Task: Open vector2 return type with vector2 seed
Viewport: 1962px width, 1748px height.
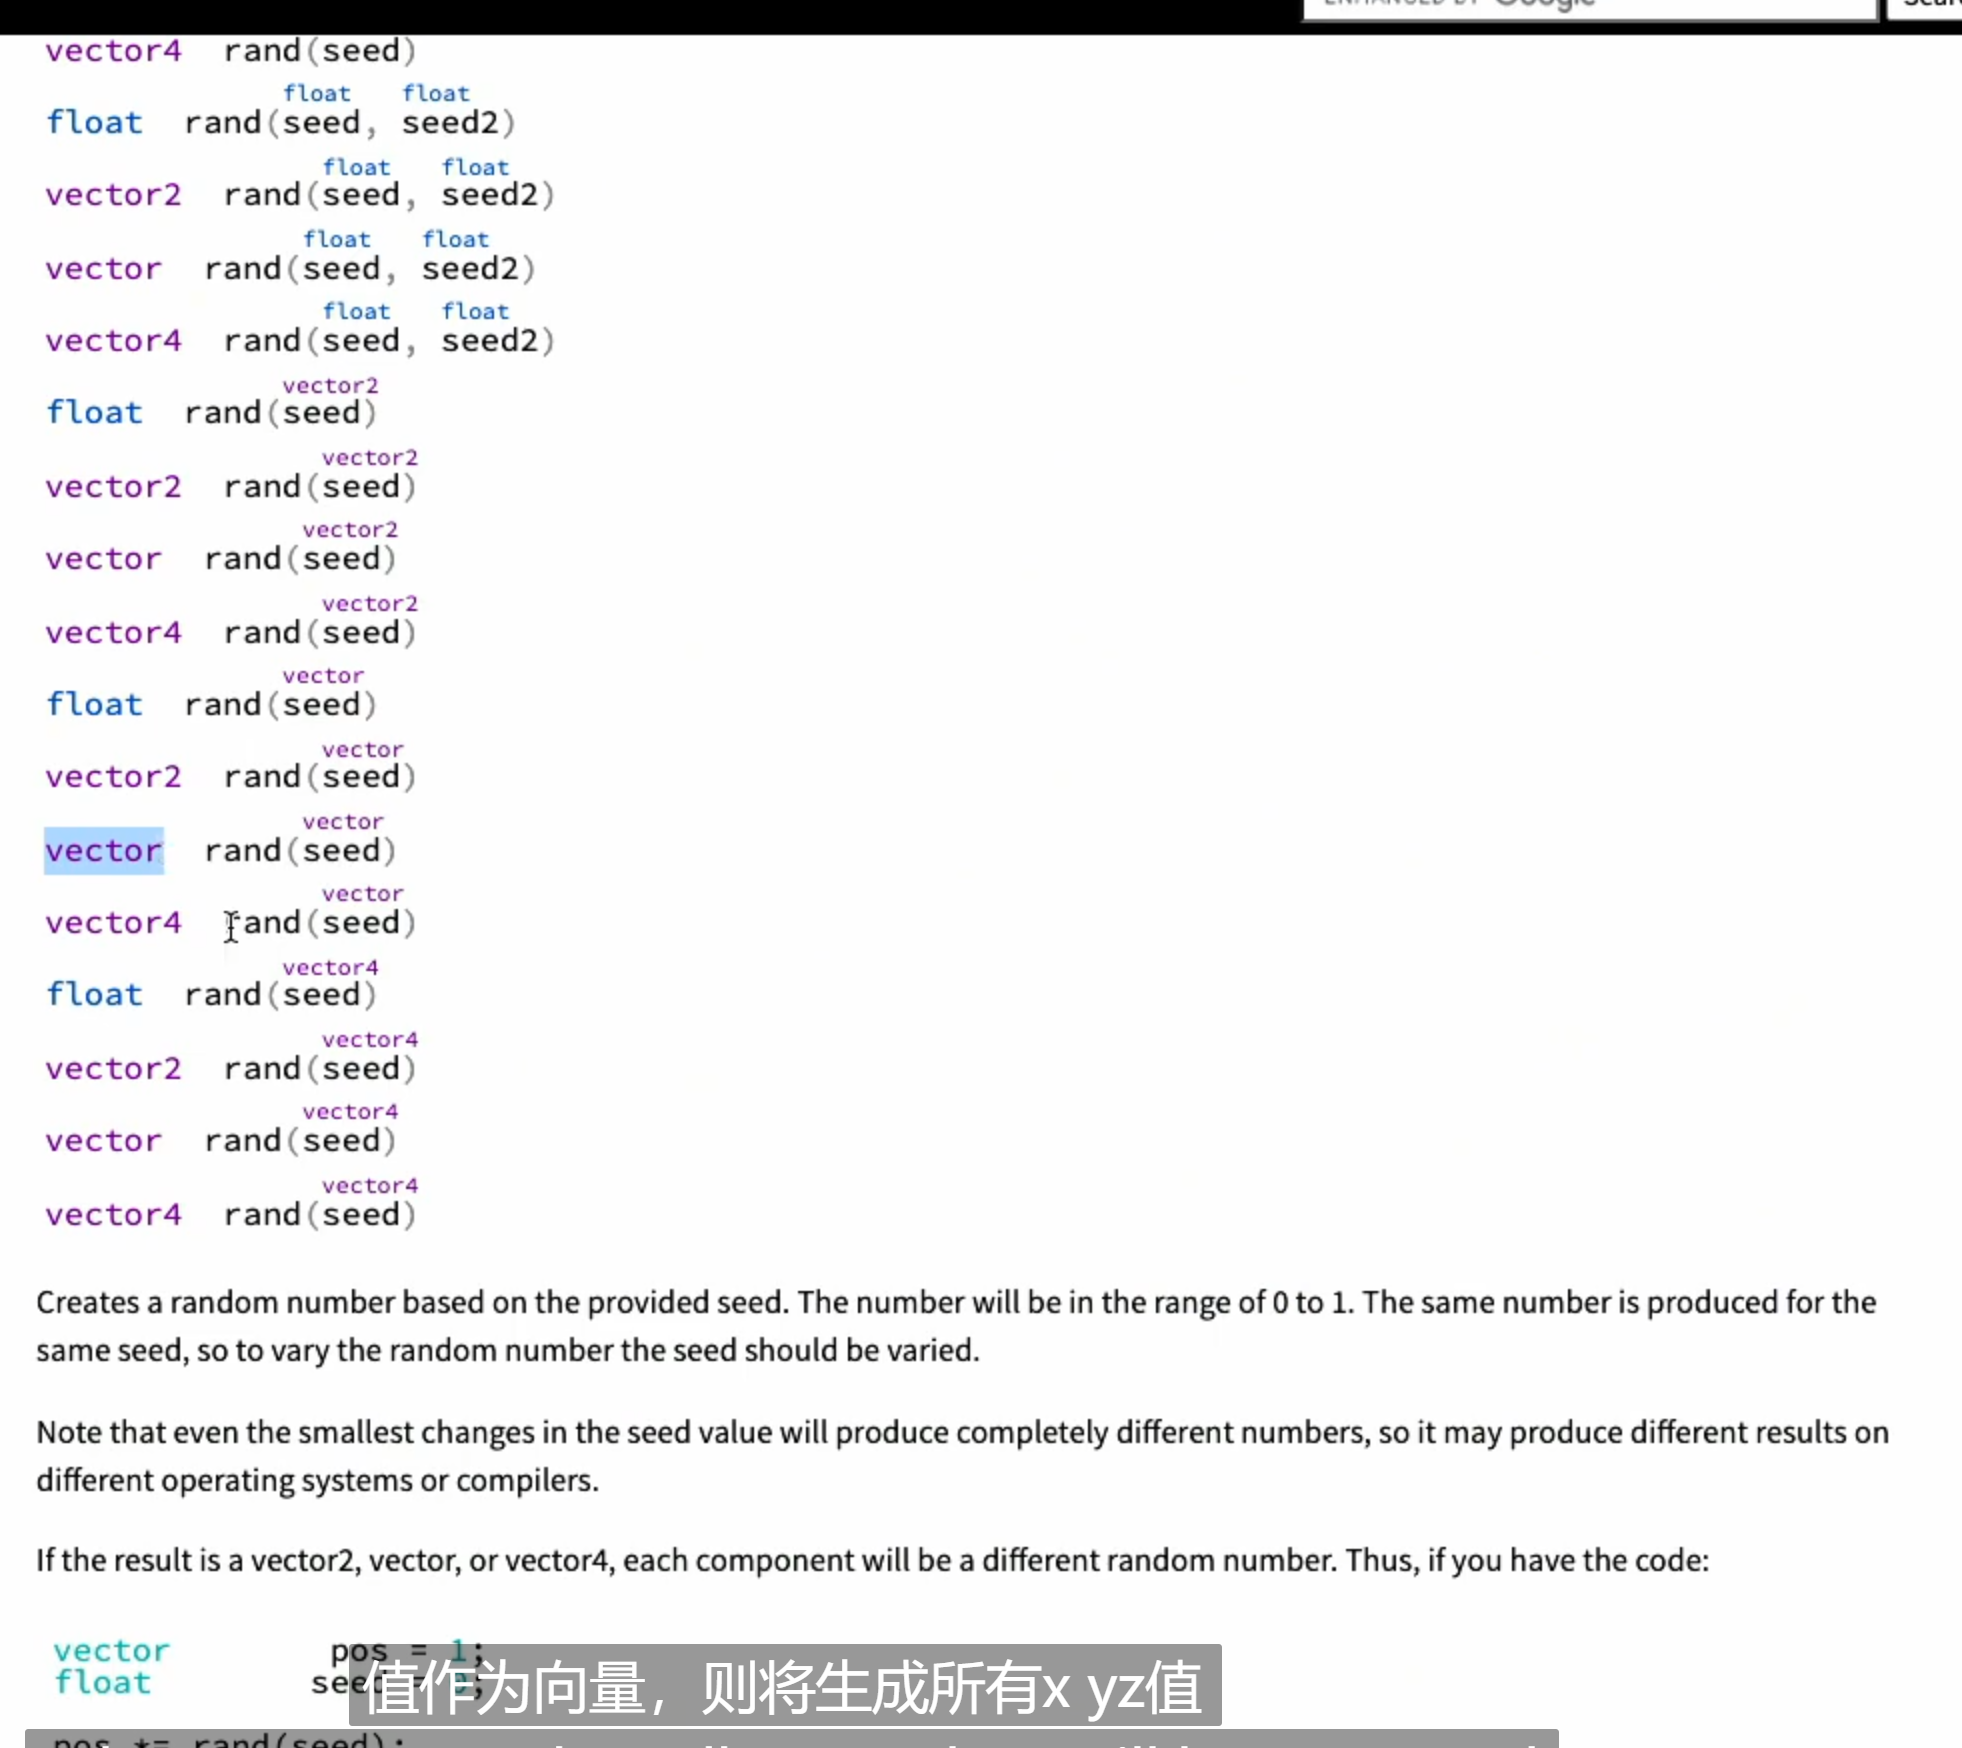Action: 113,487
